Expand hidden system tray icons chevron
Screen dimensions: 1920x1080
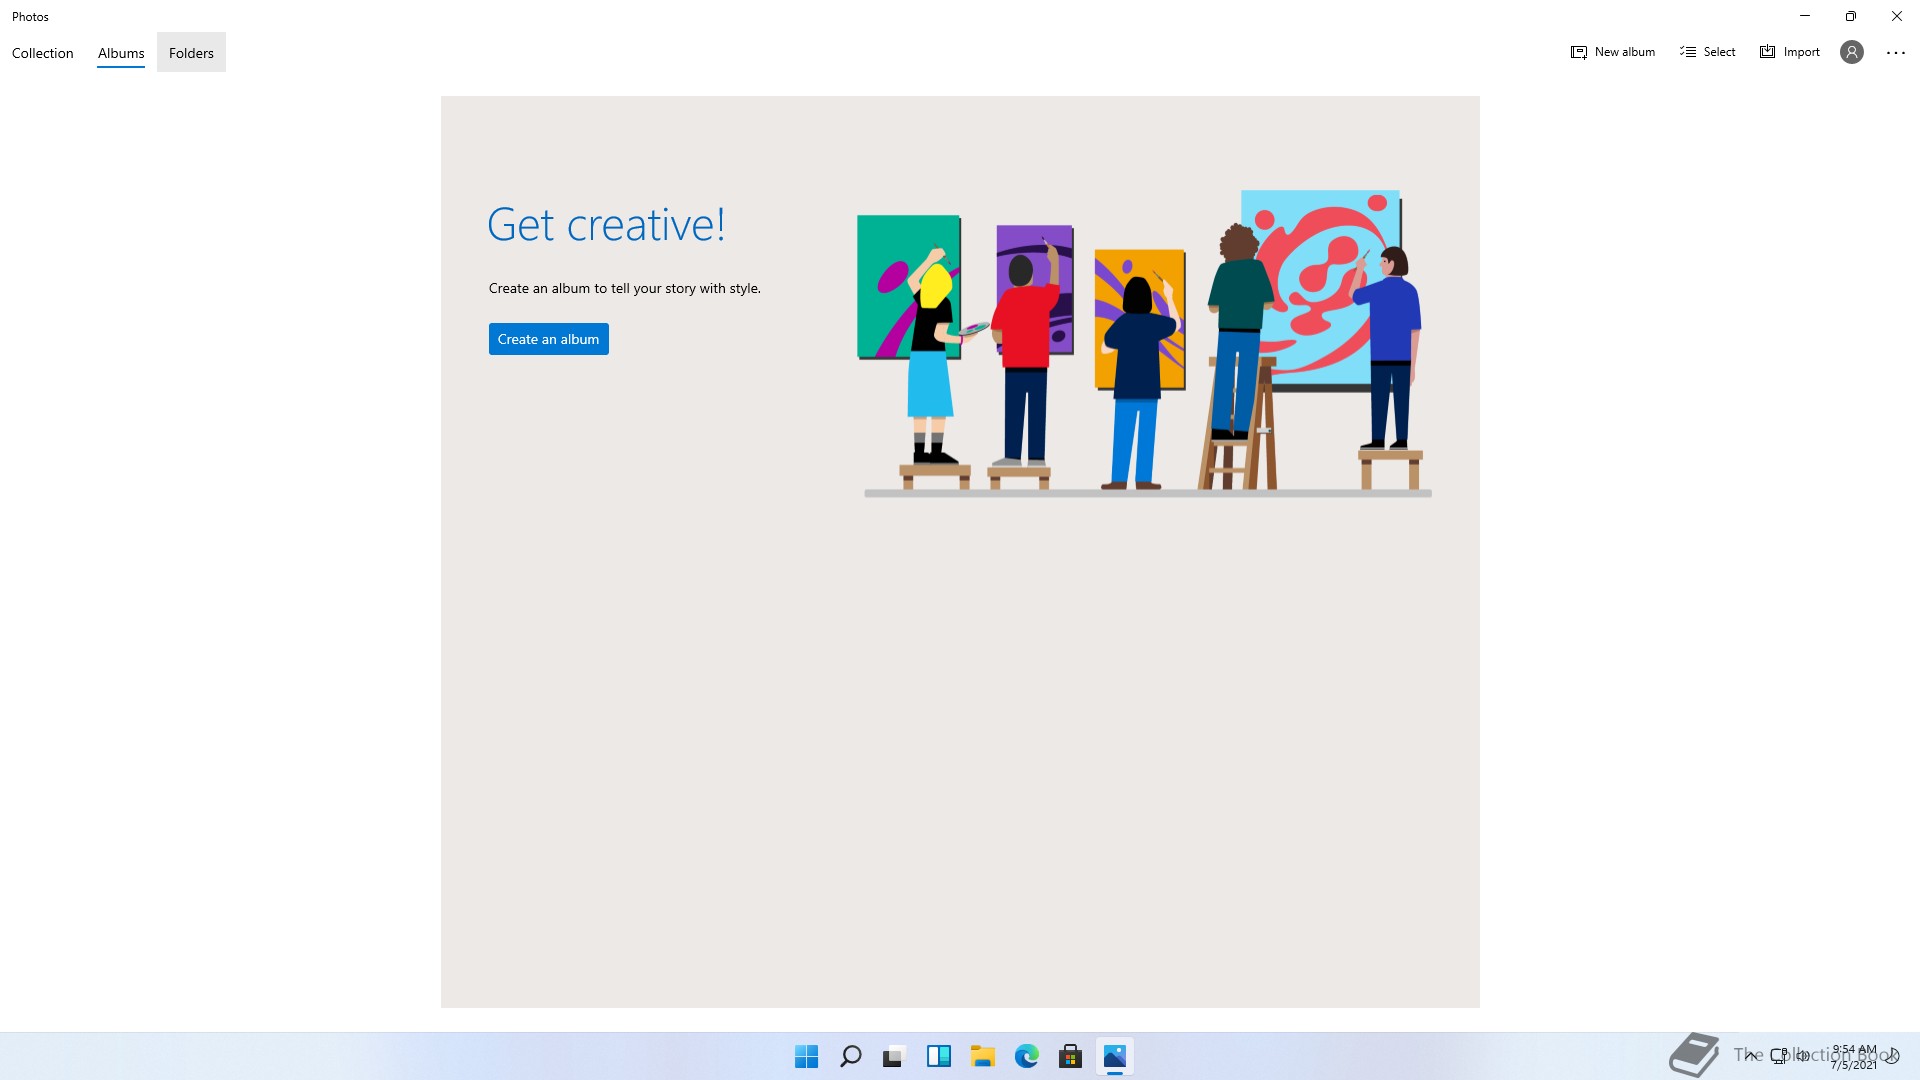pos(1750,1055)
